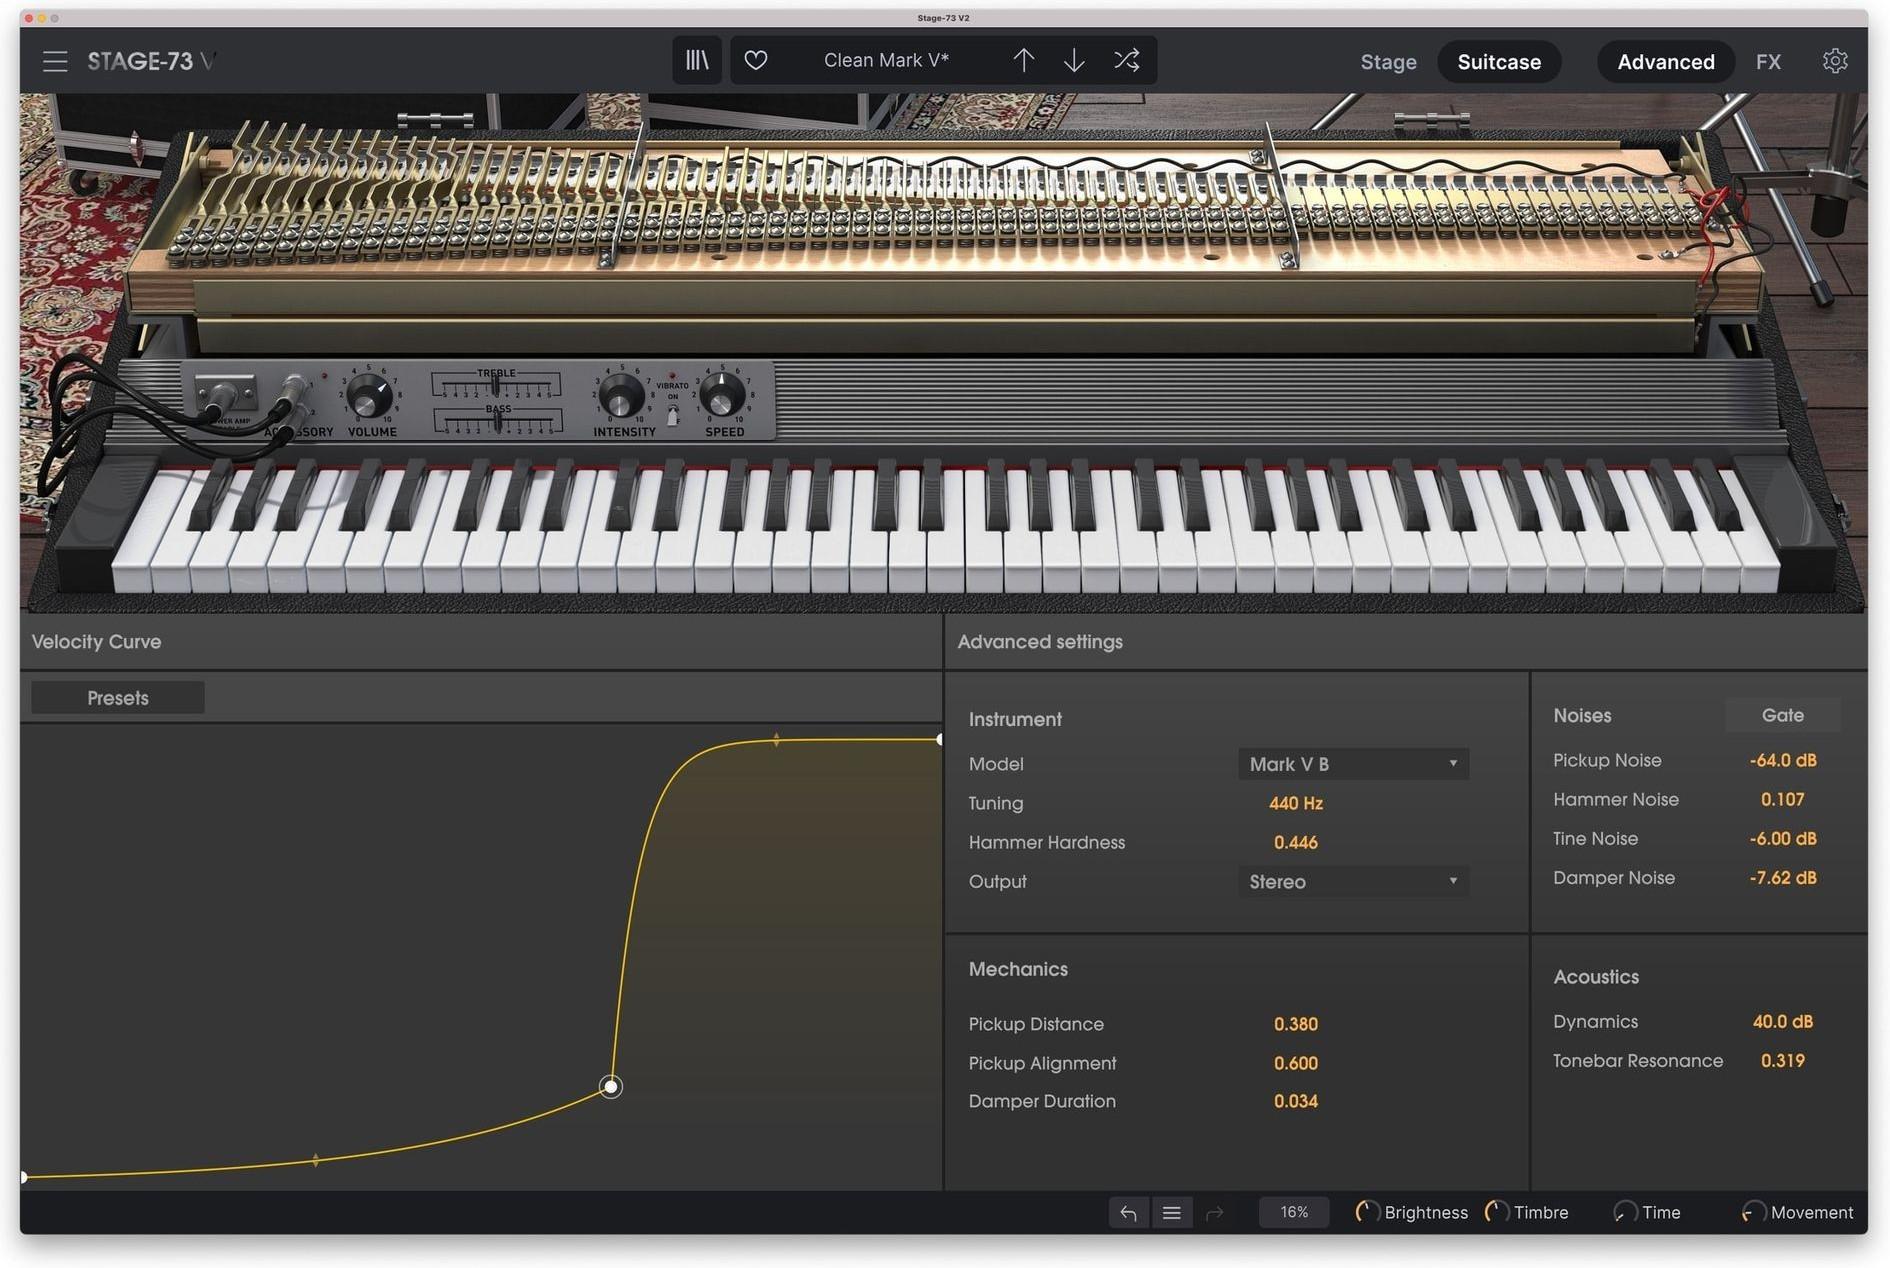The height and width of the screenshot is (1268, 1890).
Task: Select the velocity curve middle control point
Action: (x=611, y=1086)
